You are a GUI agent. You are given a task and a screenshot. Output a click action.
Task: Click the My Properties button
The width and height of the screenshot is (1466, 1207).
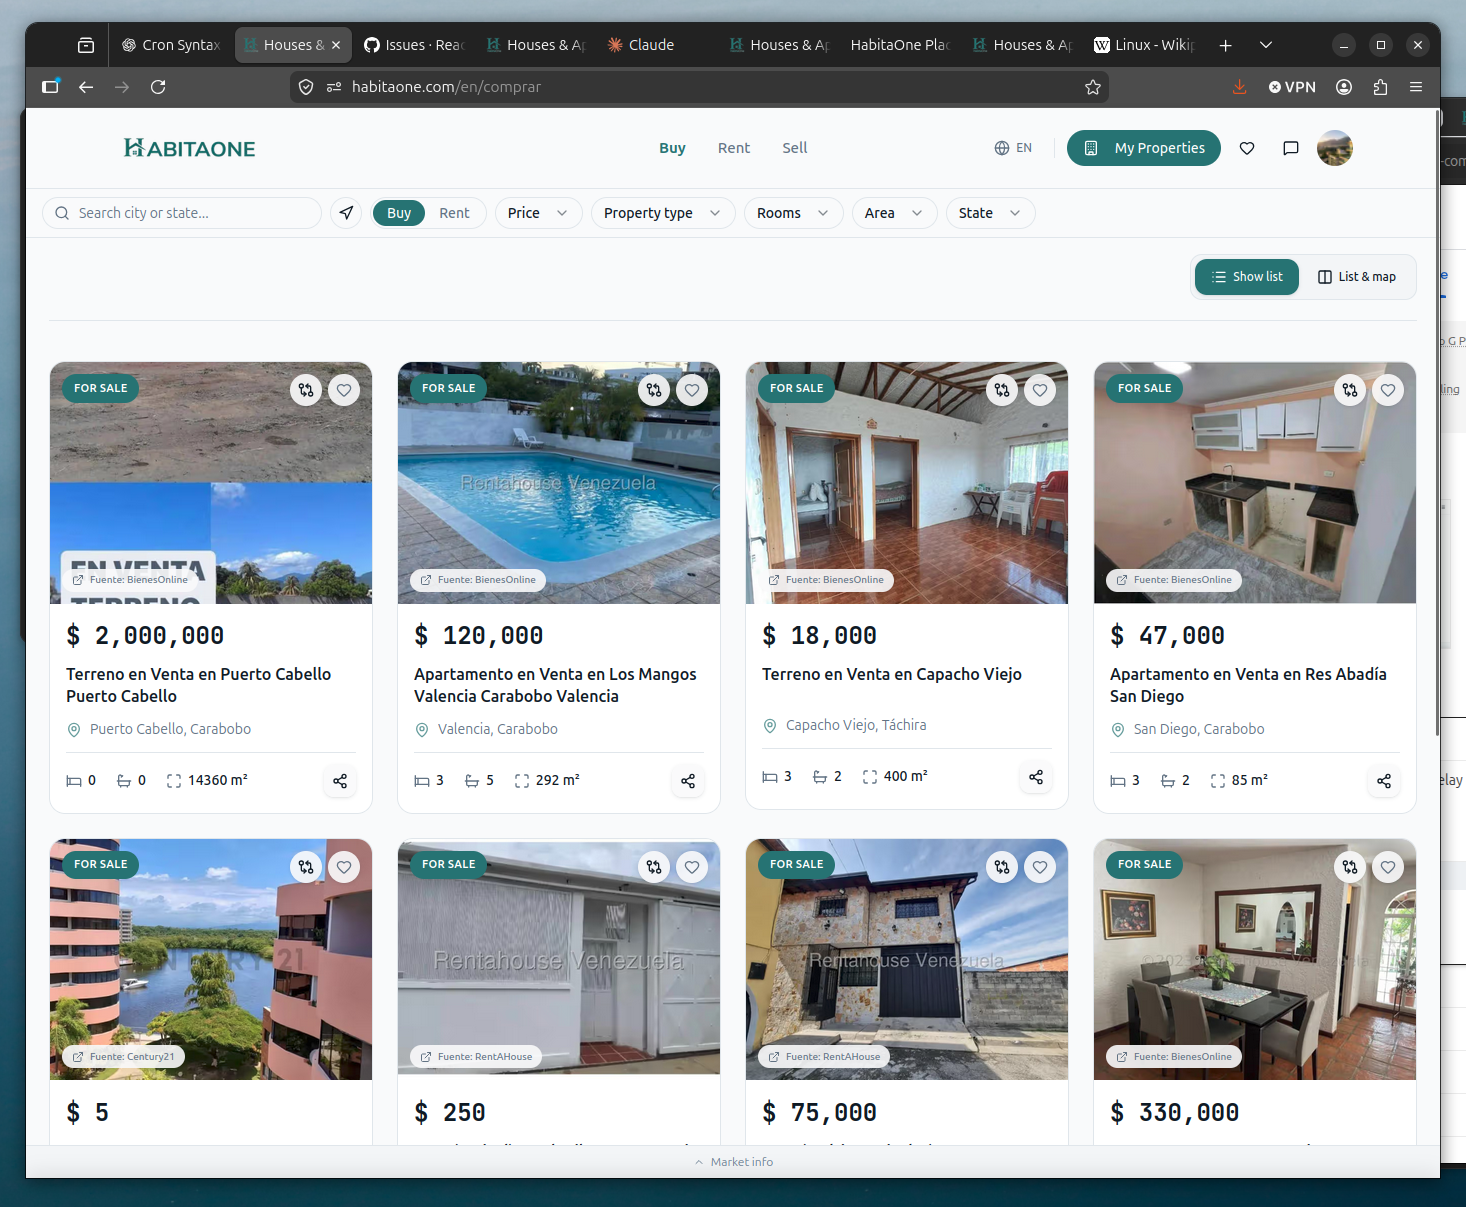click(x=1144, y=148)
